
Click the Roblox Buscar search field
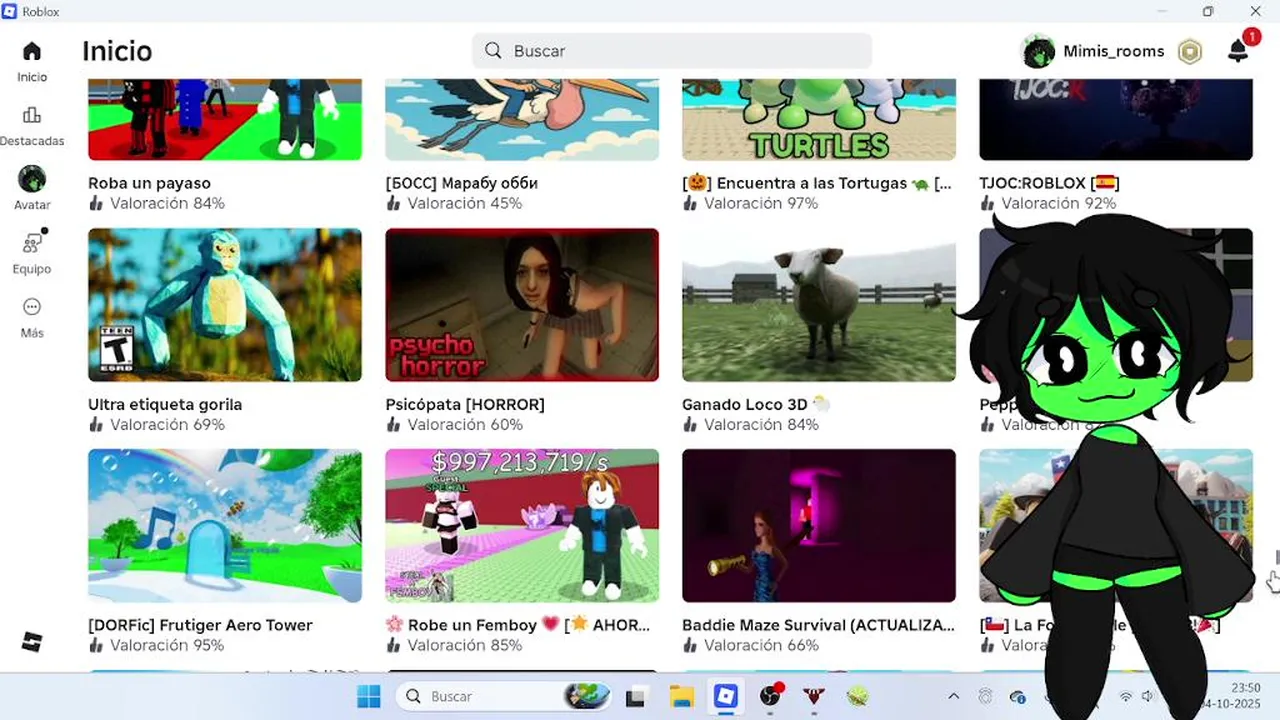(672, 51)
